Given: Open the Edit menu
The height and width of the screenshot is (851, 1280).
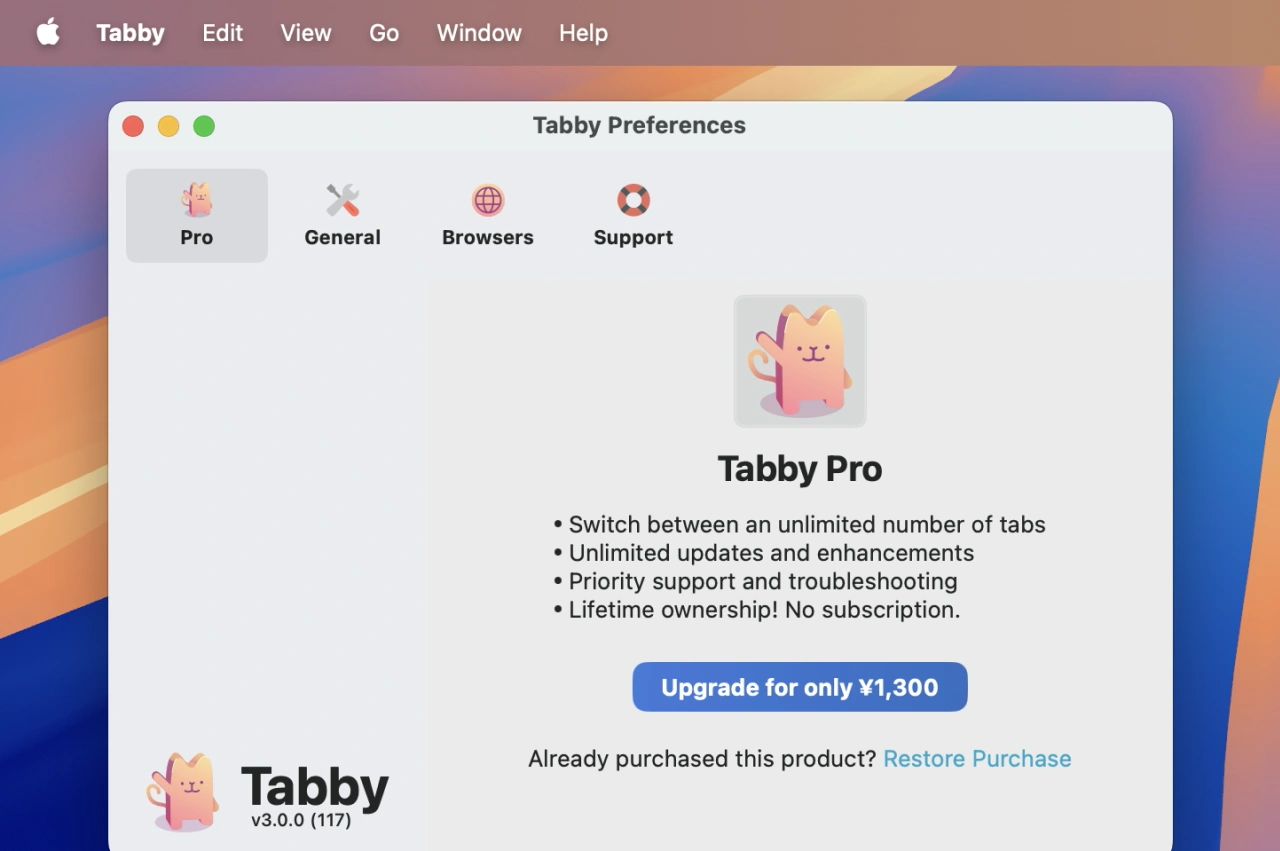Looking at the screenshot, I should click(x=222, y=33).
